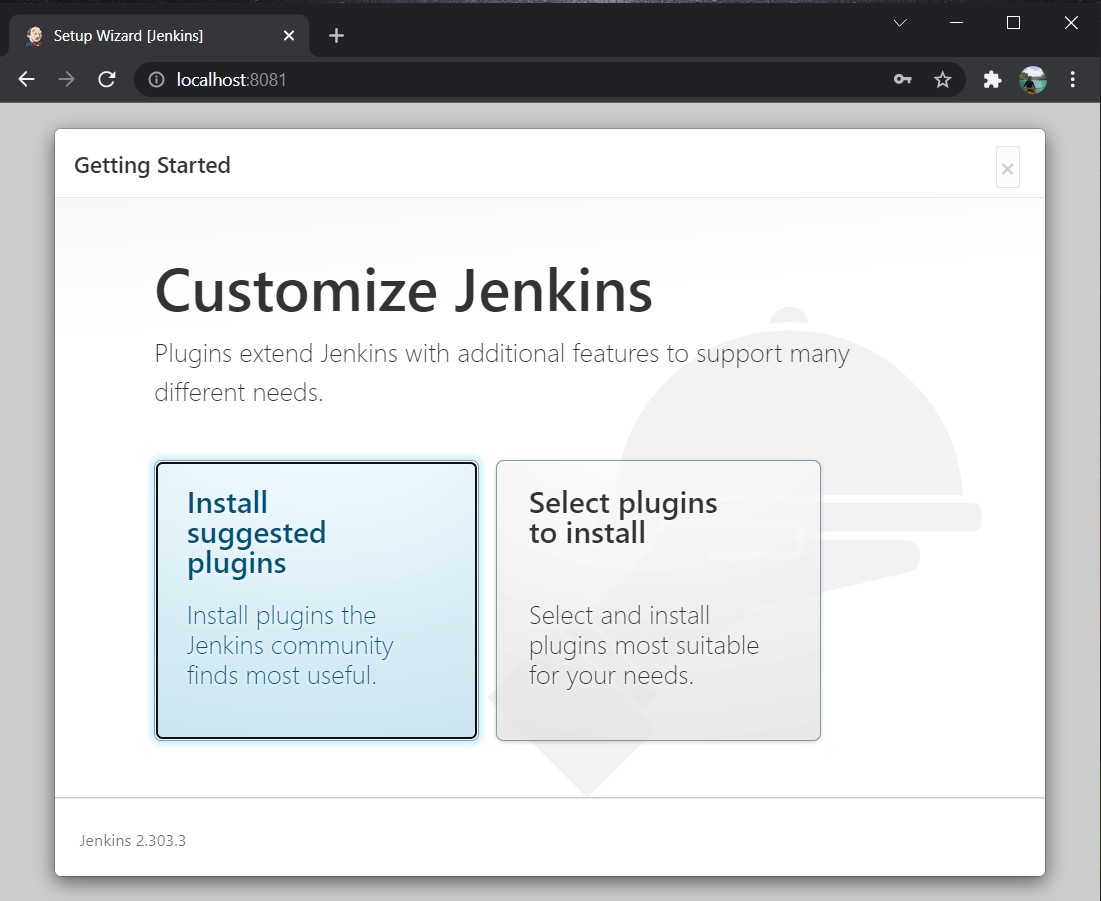Open the Chrome three-dot menu
1101x901 pixels.
point(1072,79)
